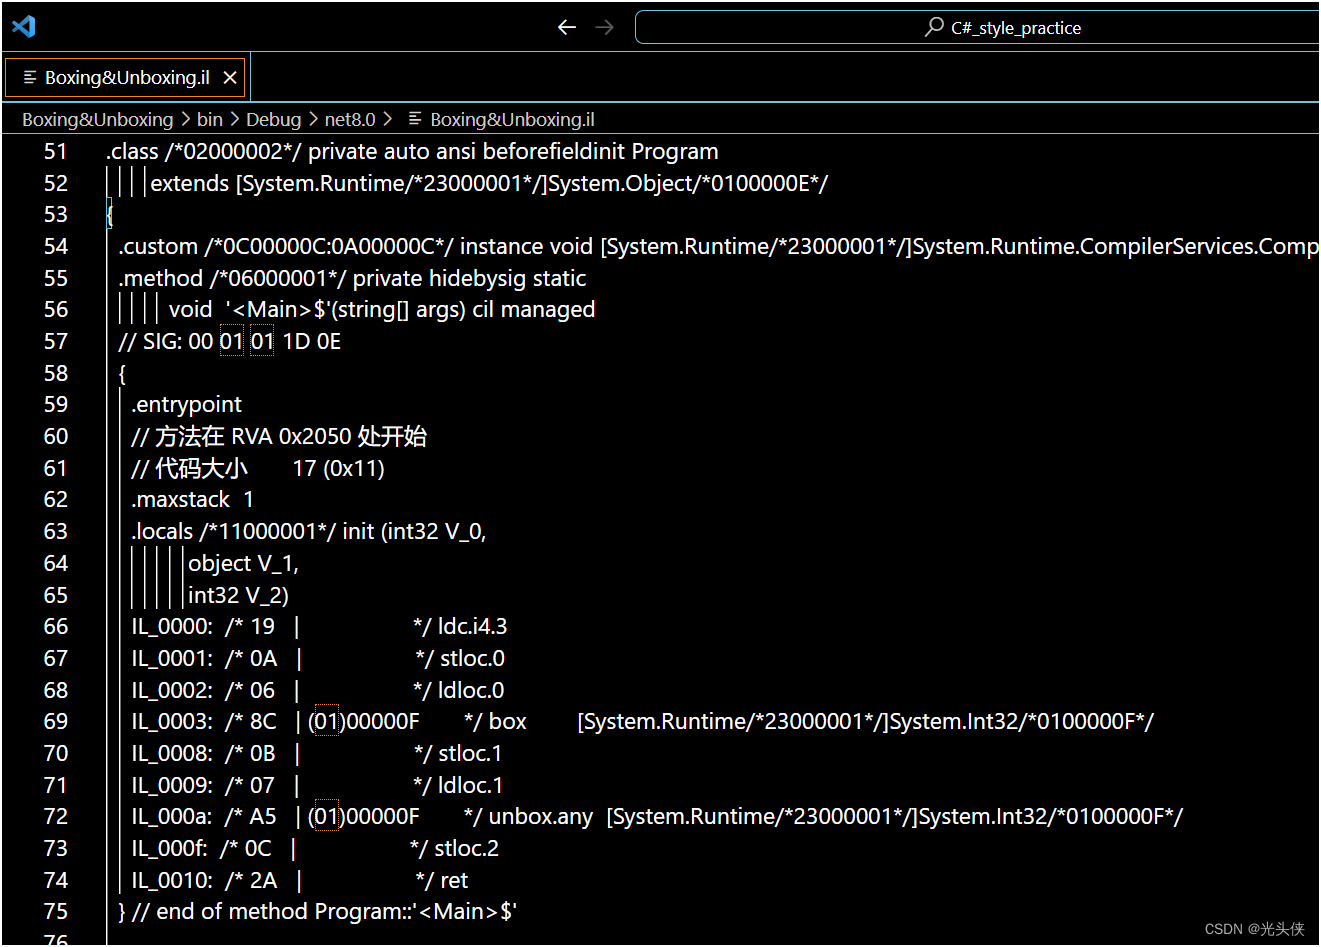This screenshot has height=947, width=1321.
Task: Click 'stloc.0' instruction on line 67
Action: coord(473,658)
